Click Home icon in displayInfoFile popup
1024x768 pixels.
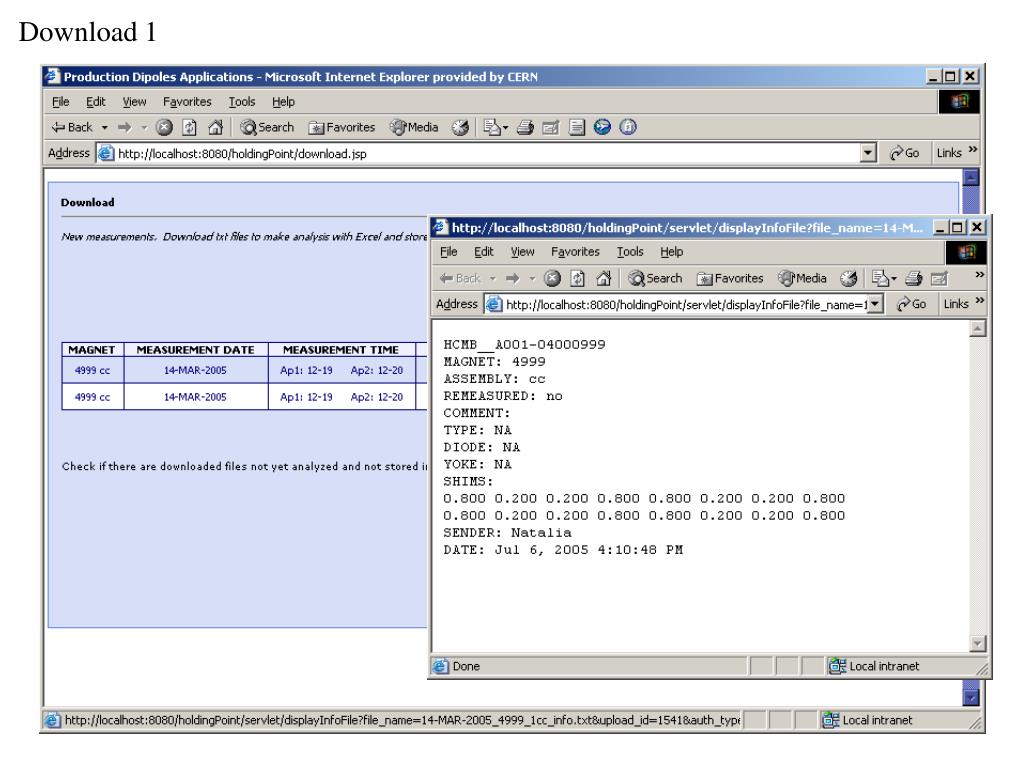point(603,278)
